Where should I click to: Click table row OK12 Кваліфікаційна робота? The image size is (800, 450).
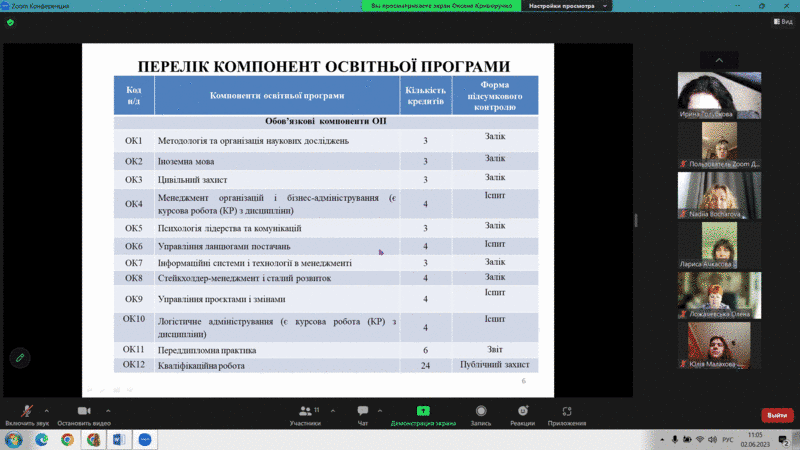pyautogui.click(x=326, y=365)
